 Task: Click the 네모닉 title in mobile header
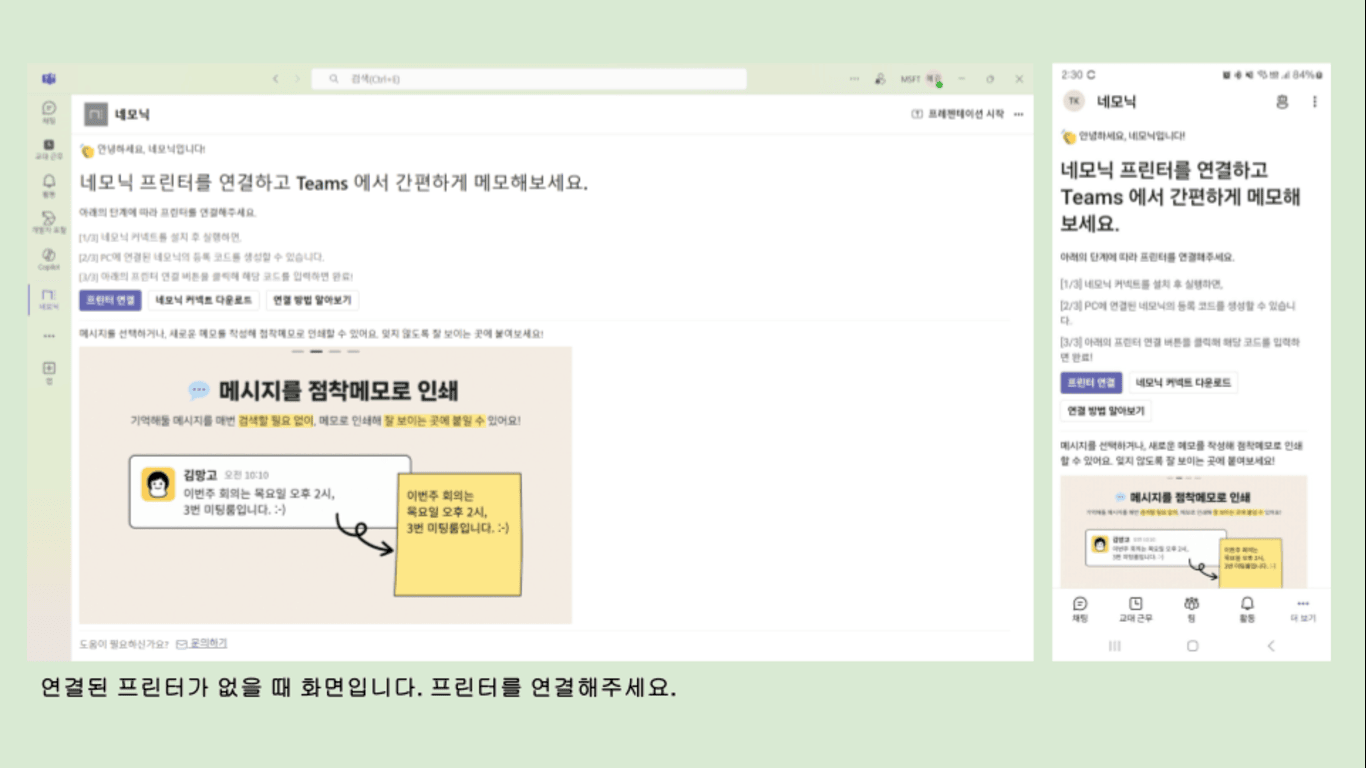[x=1117, y=101]
